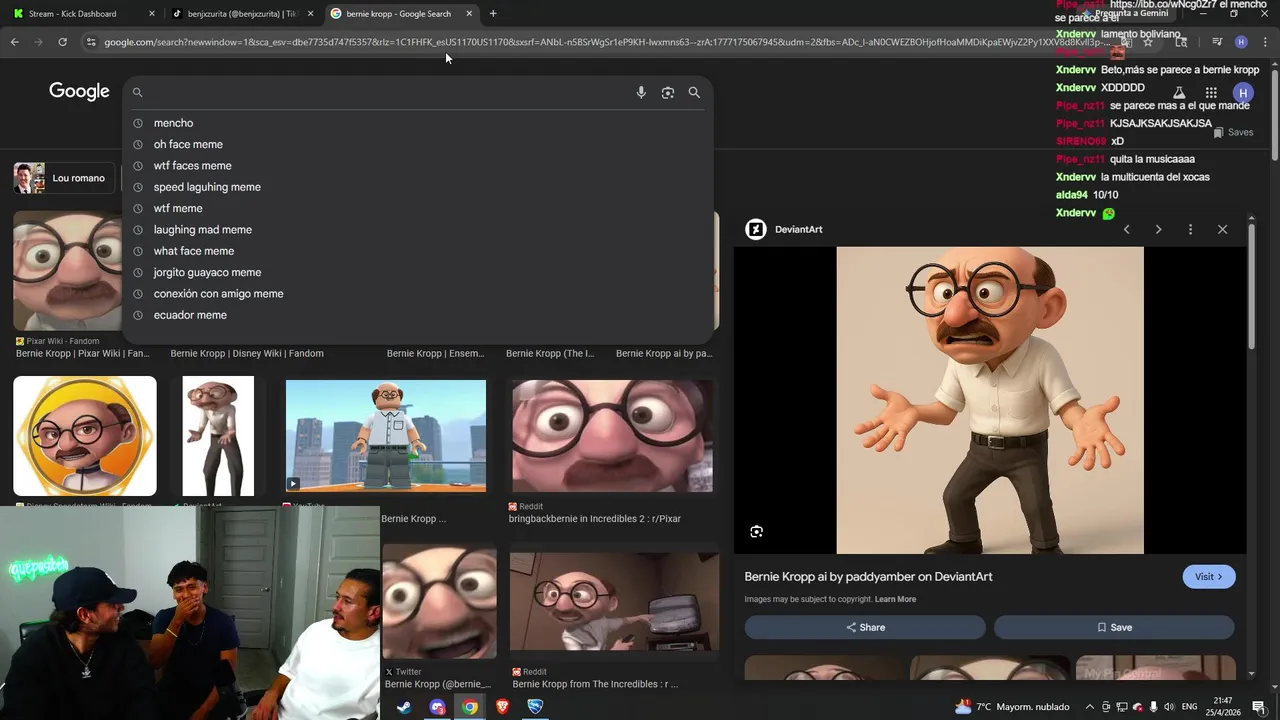Open Rocket League from the taskbar
The image size is (1280, 720).
[x=535, y=707]
